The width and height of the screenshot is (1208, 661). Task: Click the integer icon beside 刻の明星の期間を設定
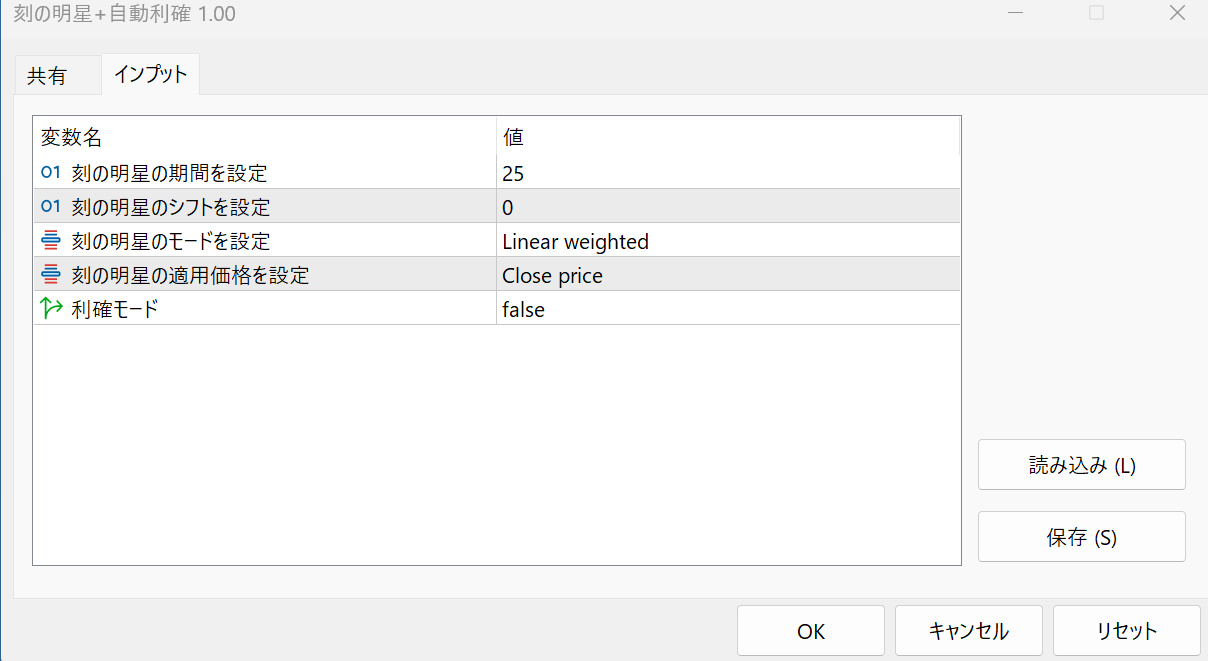[51, 173]
